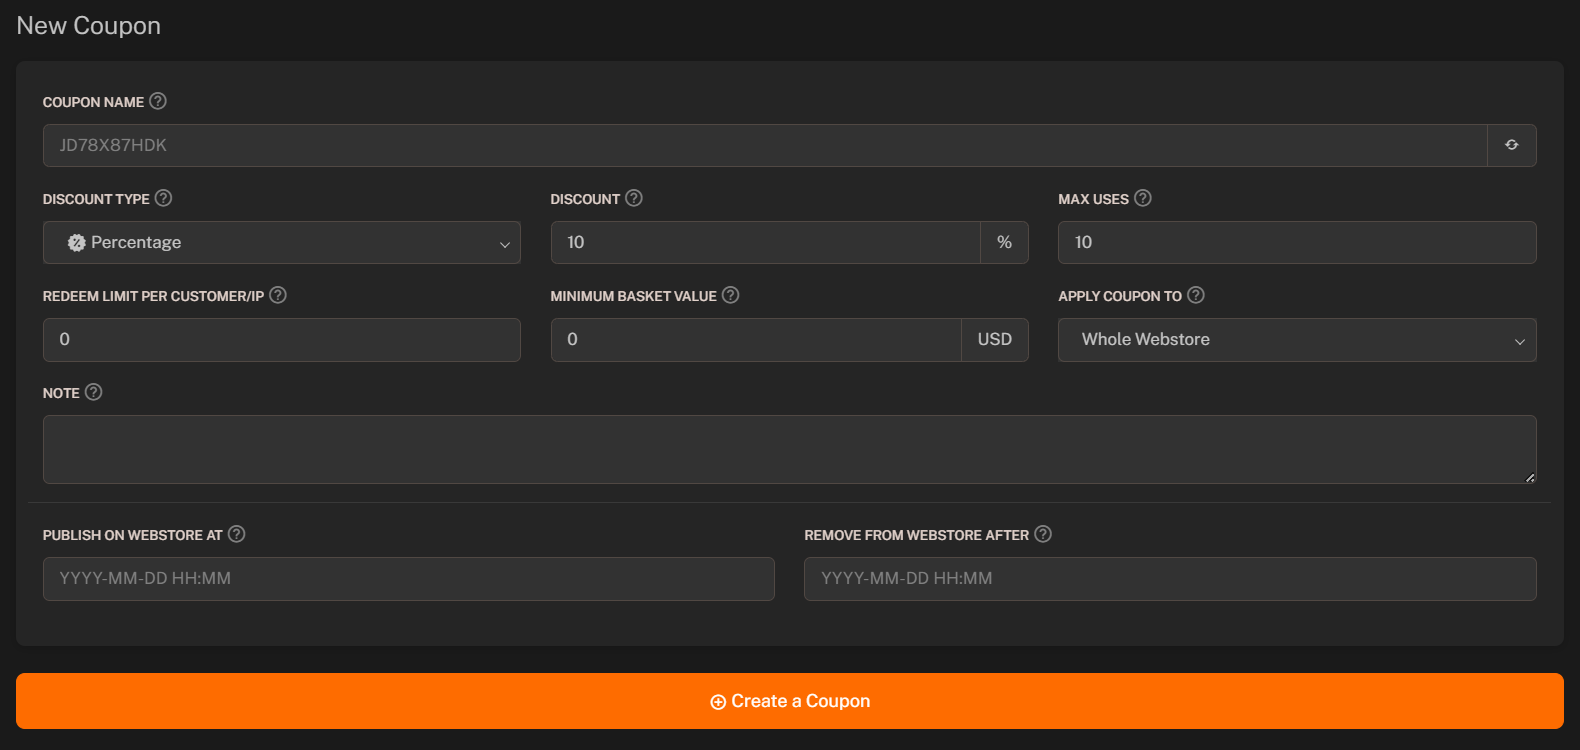The width and height of the screenshot is (1580, 750).
Task: Open help for Publish On Webstore At
Action: [237, 534]
